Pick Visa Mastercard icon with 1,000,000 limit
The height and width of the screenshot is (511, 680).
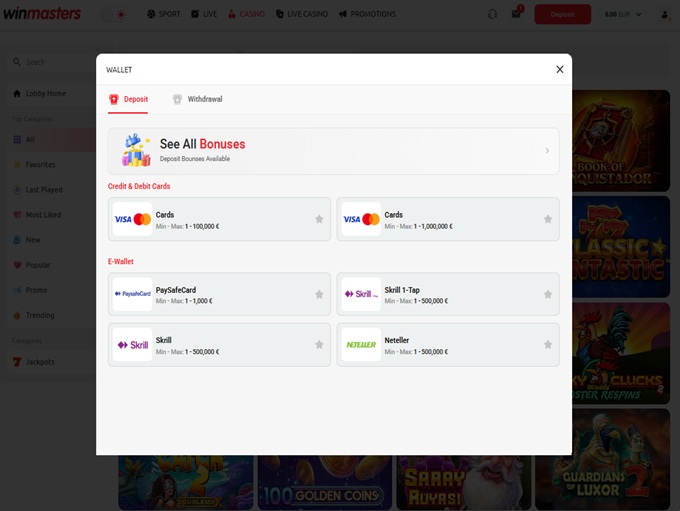tap(361, 219)
